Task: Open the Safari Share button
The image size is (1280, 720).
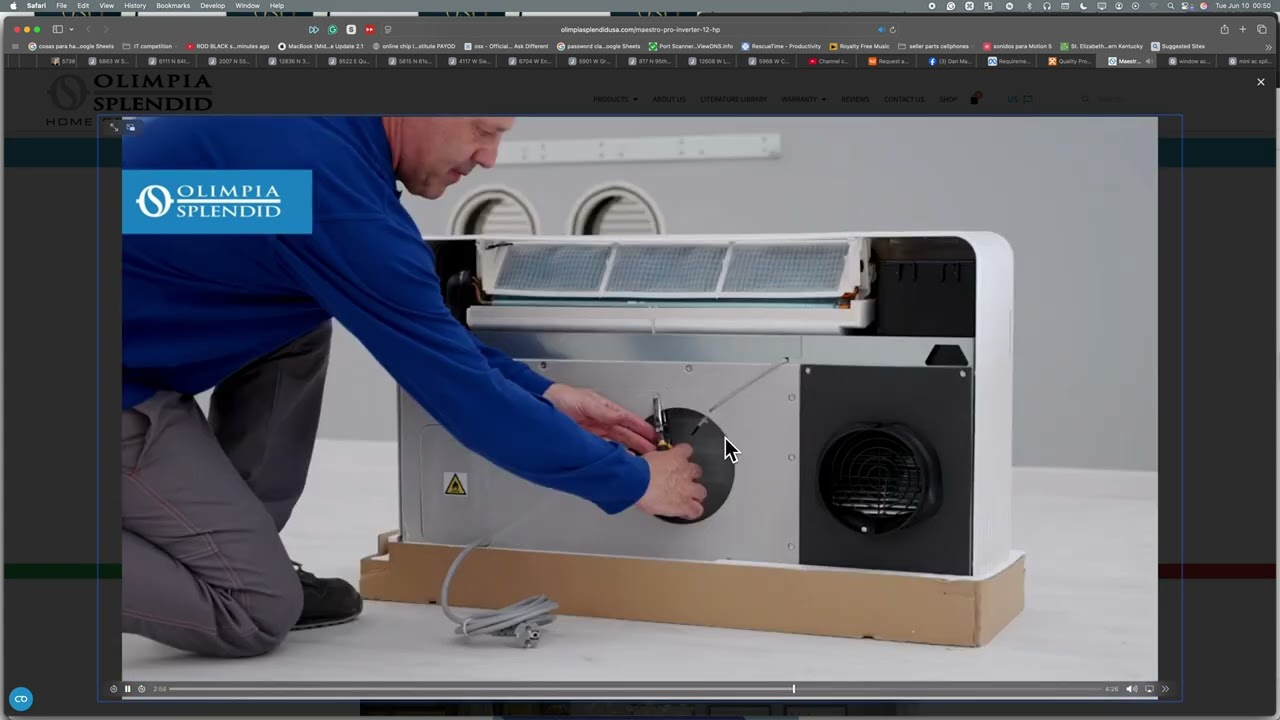Action: pos(1224,29)
